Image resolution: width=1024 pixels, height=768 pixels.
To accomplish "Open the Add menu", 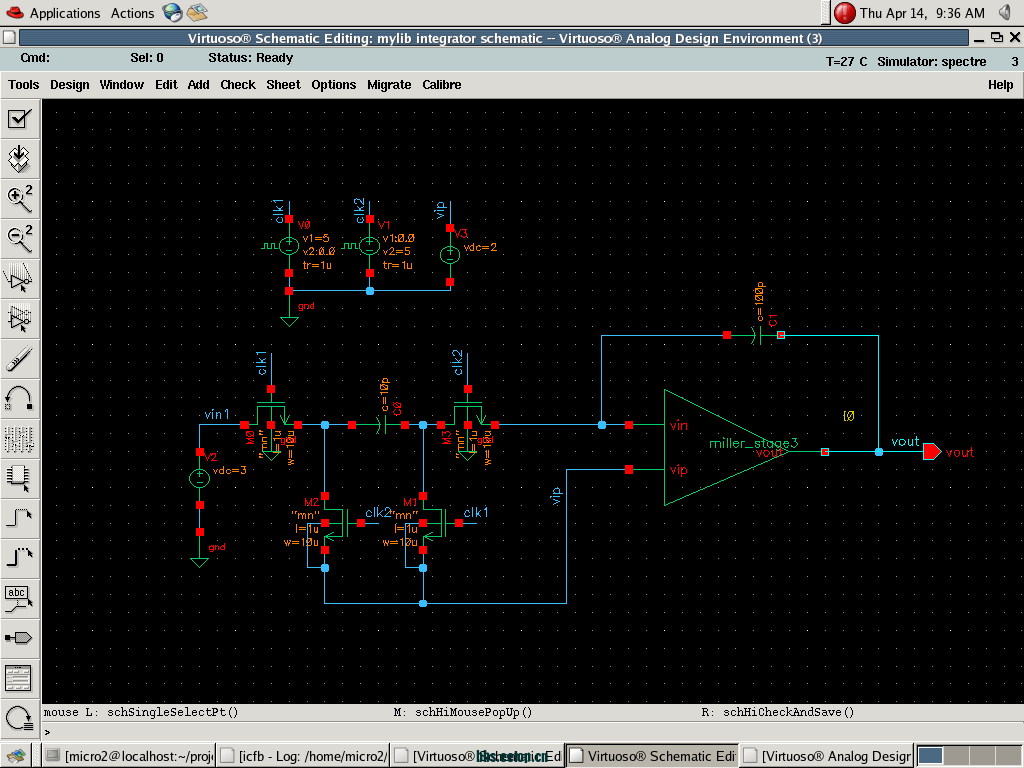I will [199, 85].
